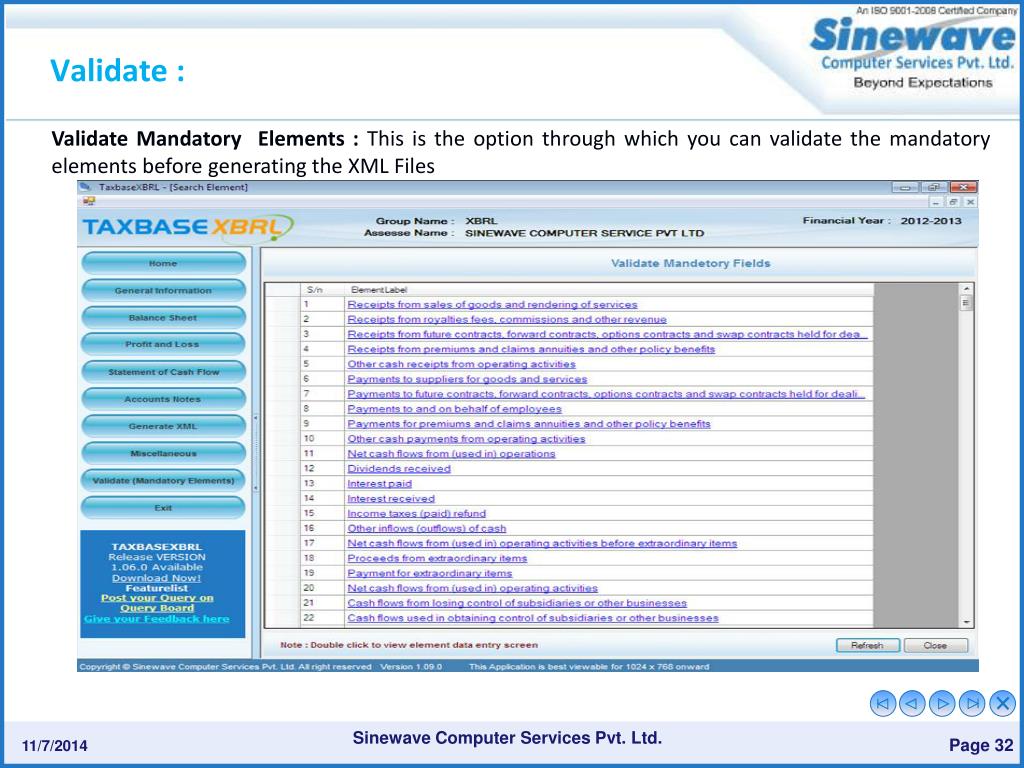Viewport: 1024px width, 768px height.
Task: Click previous slide arrow icon
Action: tap(912, 703)
